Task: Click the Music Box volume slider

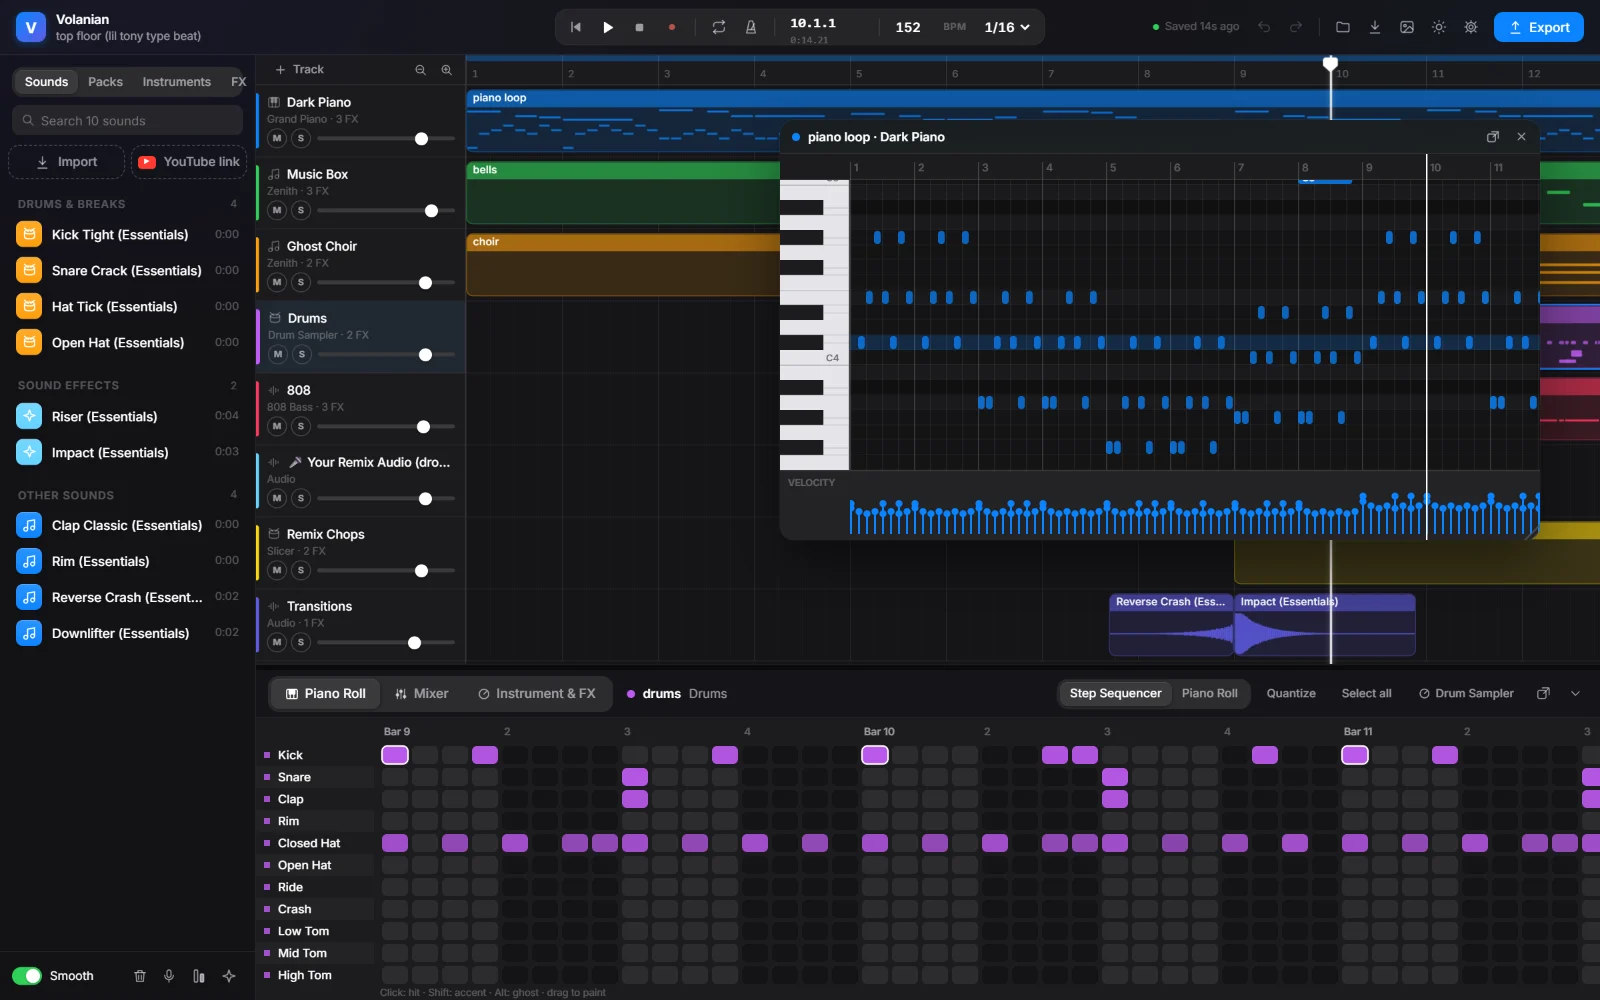Action: (386, 211)
